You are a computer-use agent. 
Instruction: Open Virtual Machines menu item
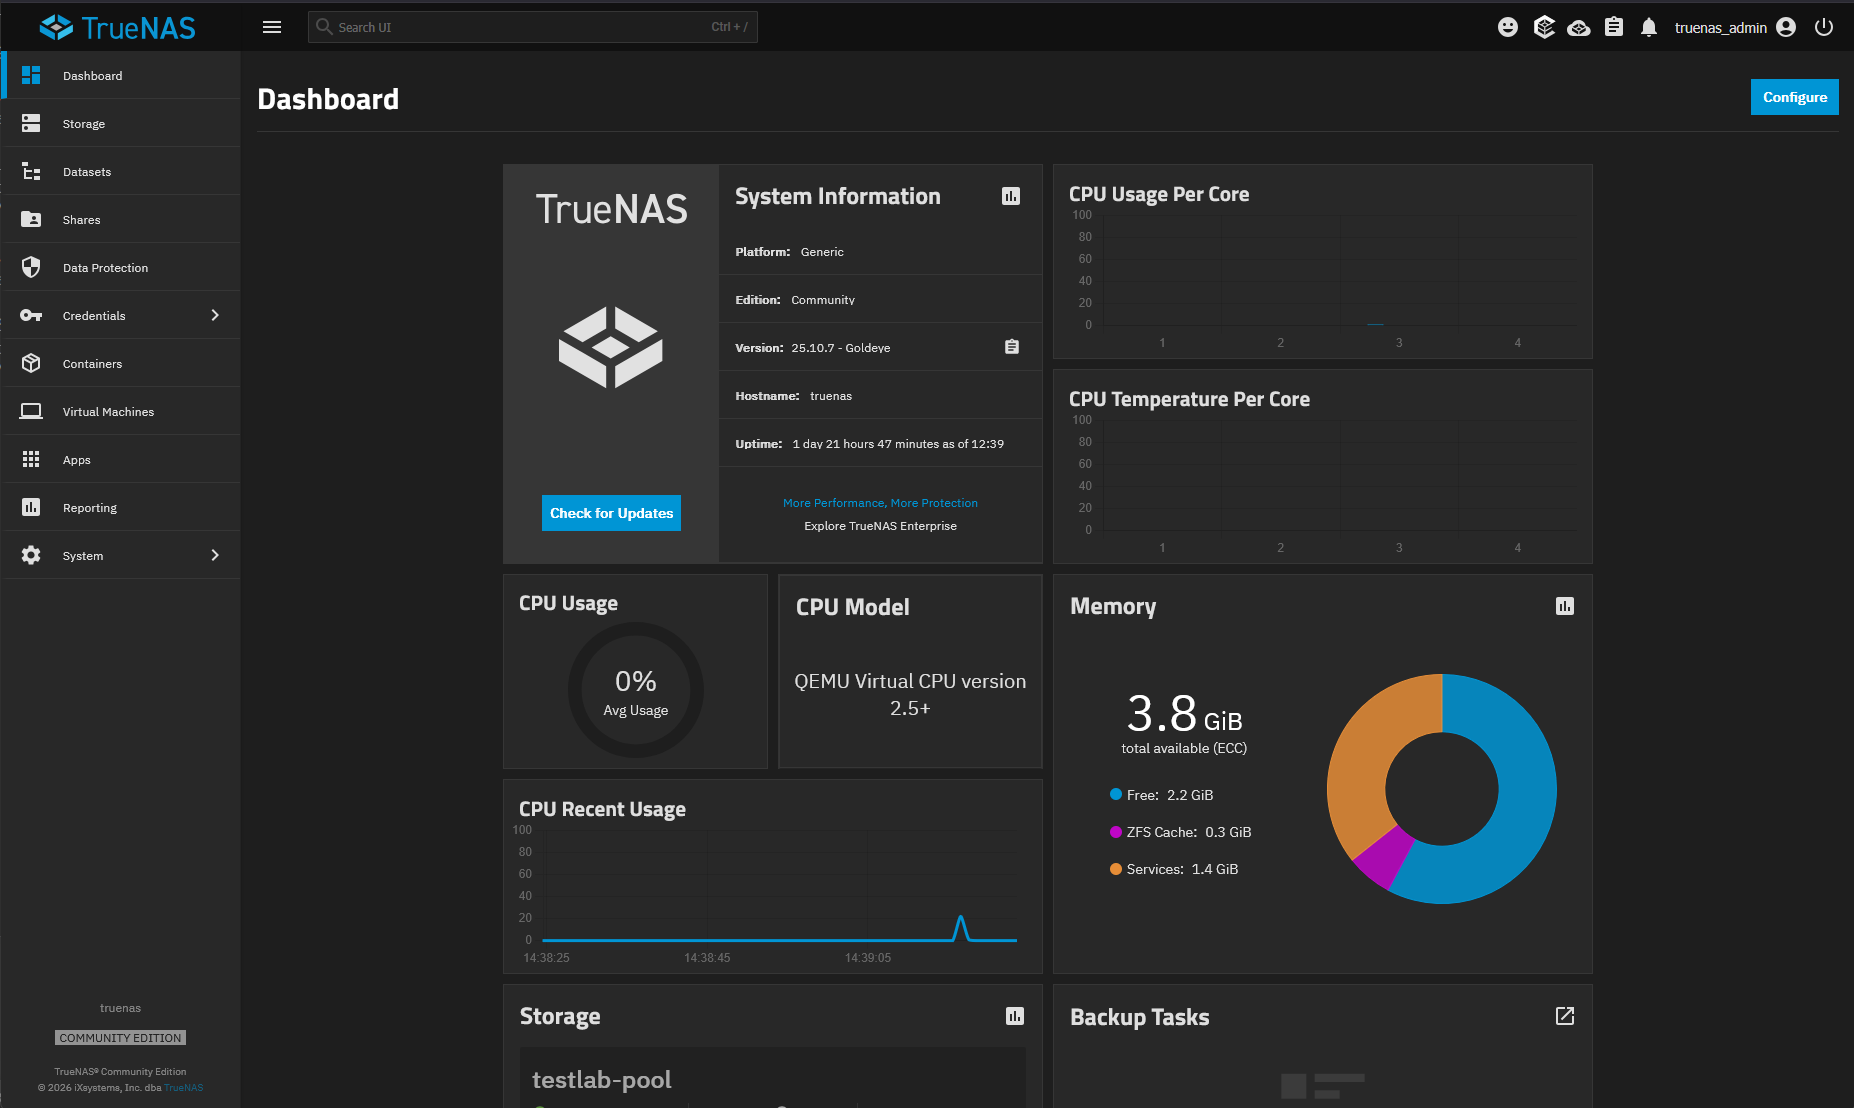(x=120, y=411)
